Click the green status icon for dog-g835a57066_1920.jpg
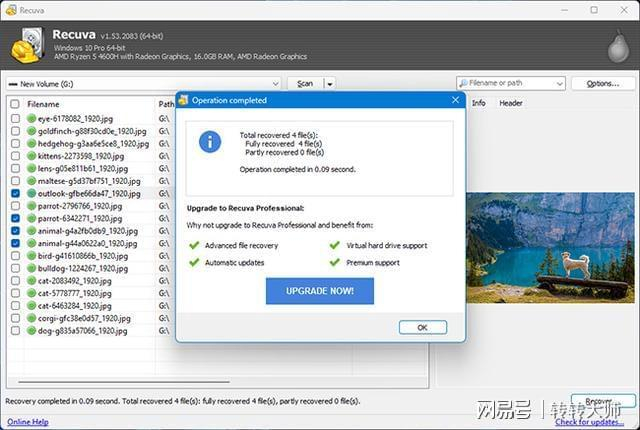Viewport: 640px width, 430px height. click(x=31, y=330)
